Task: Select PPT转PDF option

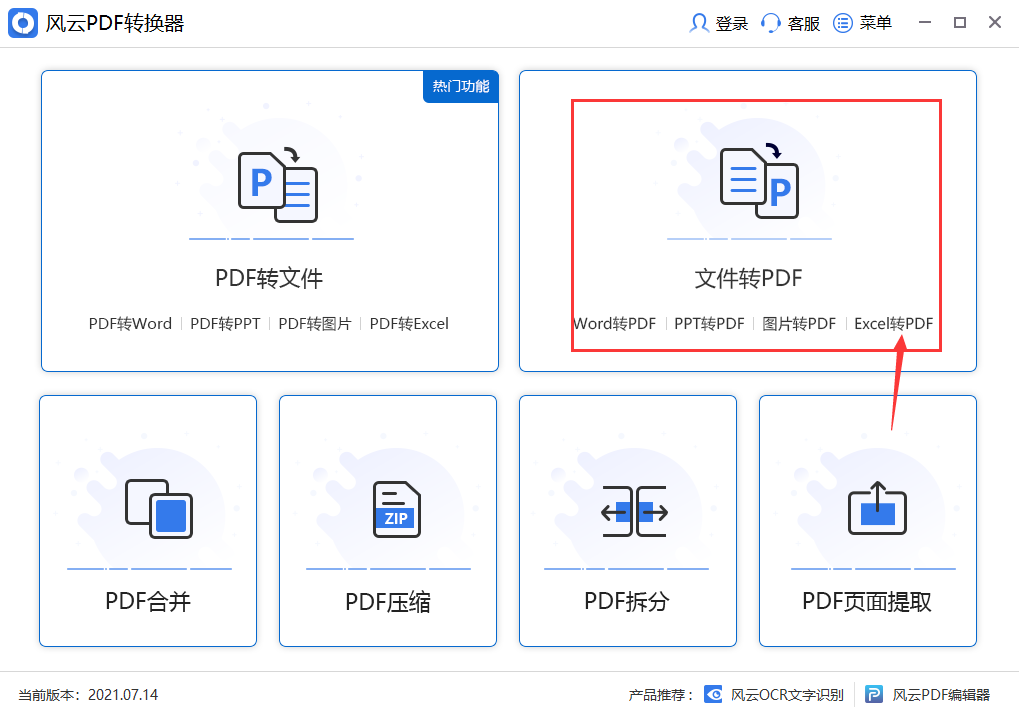Action: click(x=709, y=324)
